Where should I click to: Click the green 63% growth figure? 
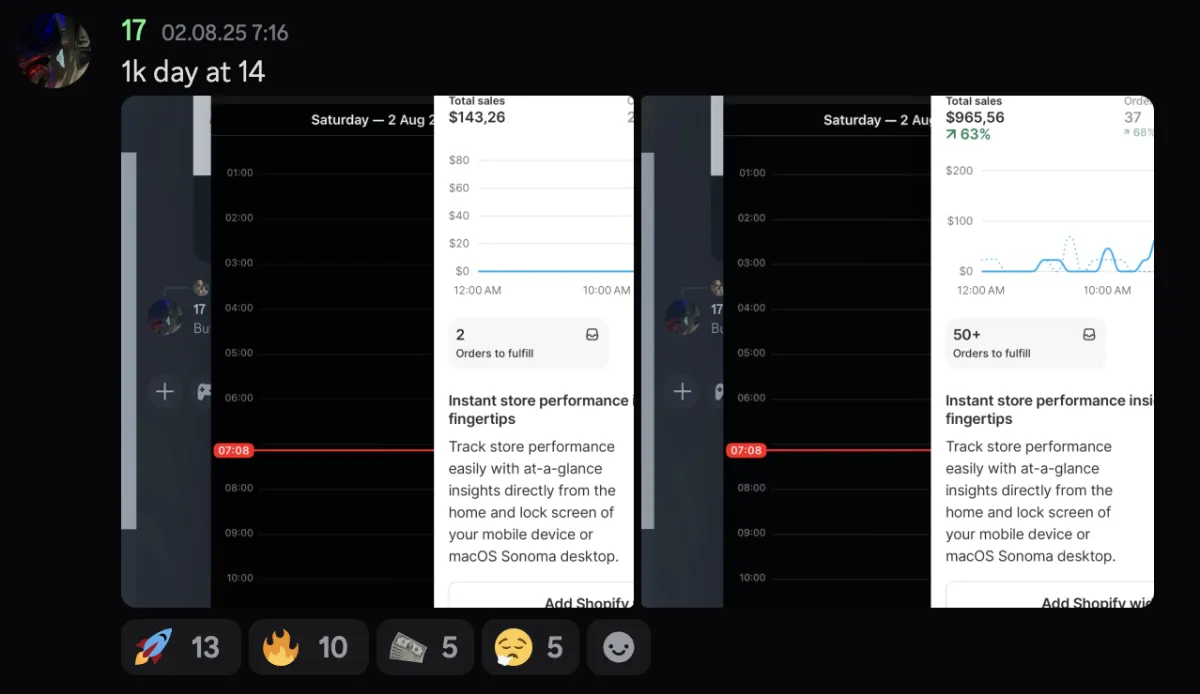click(x=968, y=134)
